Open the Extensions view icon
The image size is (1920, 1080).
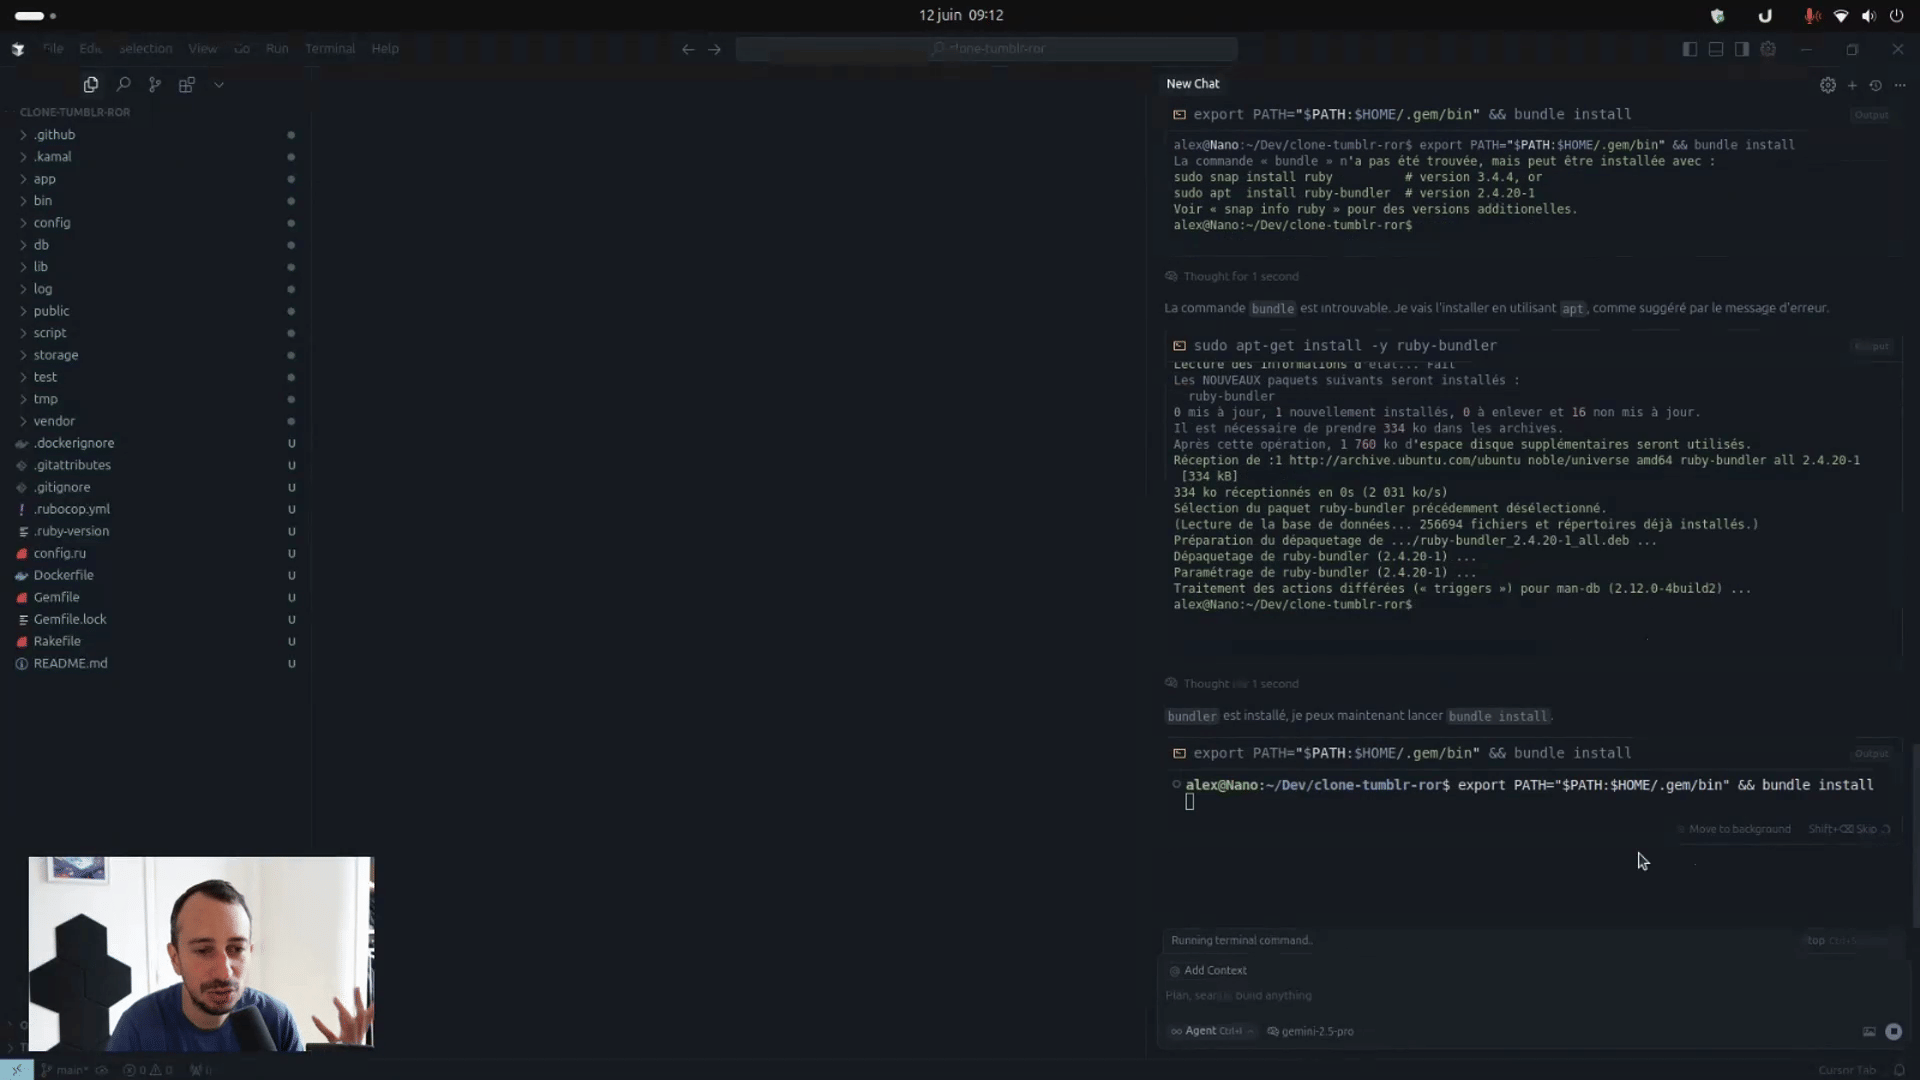click(186, 85)
